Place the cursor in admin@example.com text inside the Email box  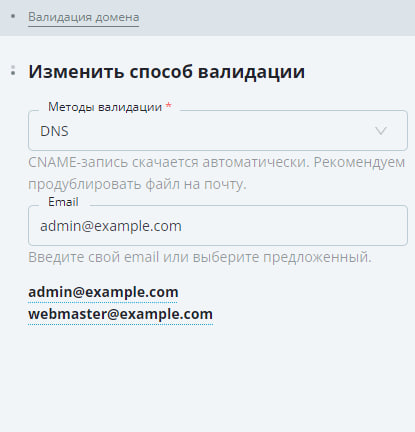111,226
